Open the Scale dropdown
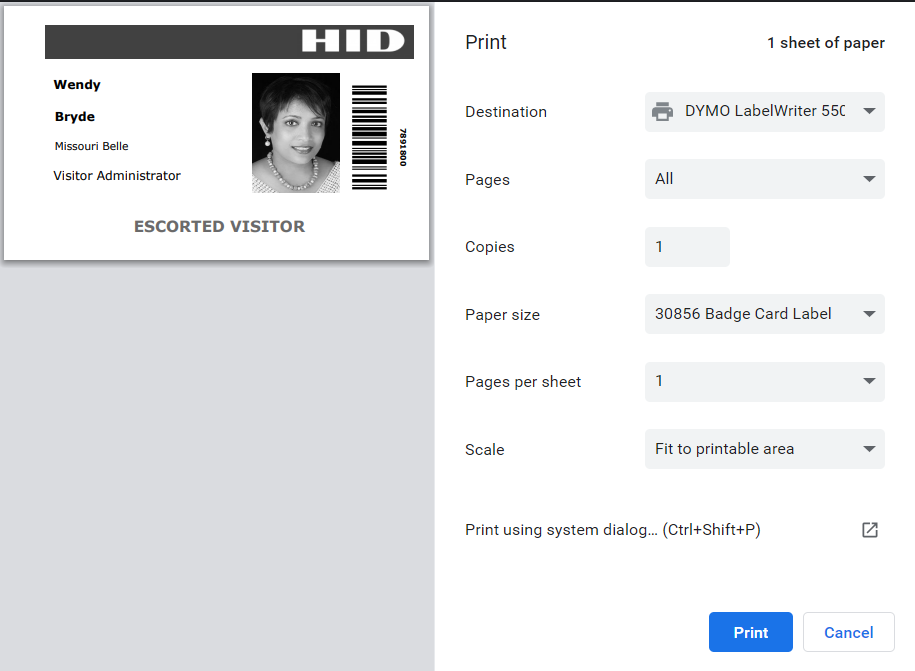 click(x=764, y=449)
